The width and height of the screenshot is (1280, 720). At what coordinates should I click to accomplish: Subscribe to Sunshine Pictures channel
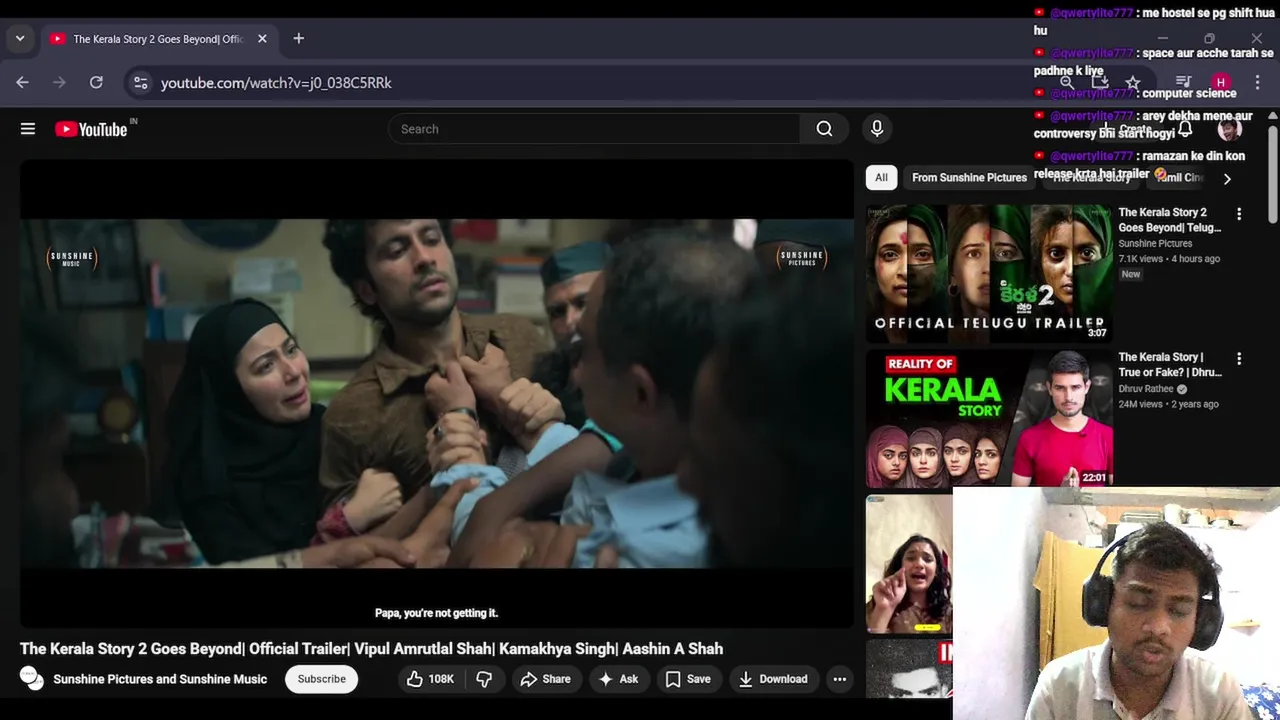point(321,679)
